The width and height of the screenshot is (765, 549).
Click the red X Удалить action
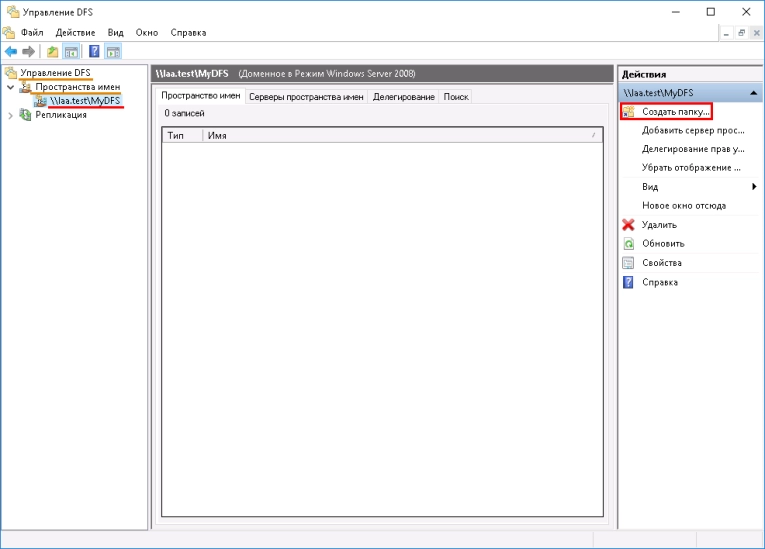click(659, 225)
